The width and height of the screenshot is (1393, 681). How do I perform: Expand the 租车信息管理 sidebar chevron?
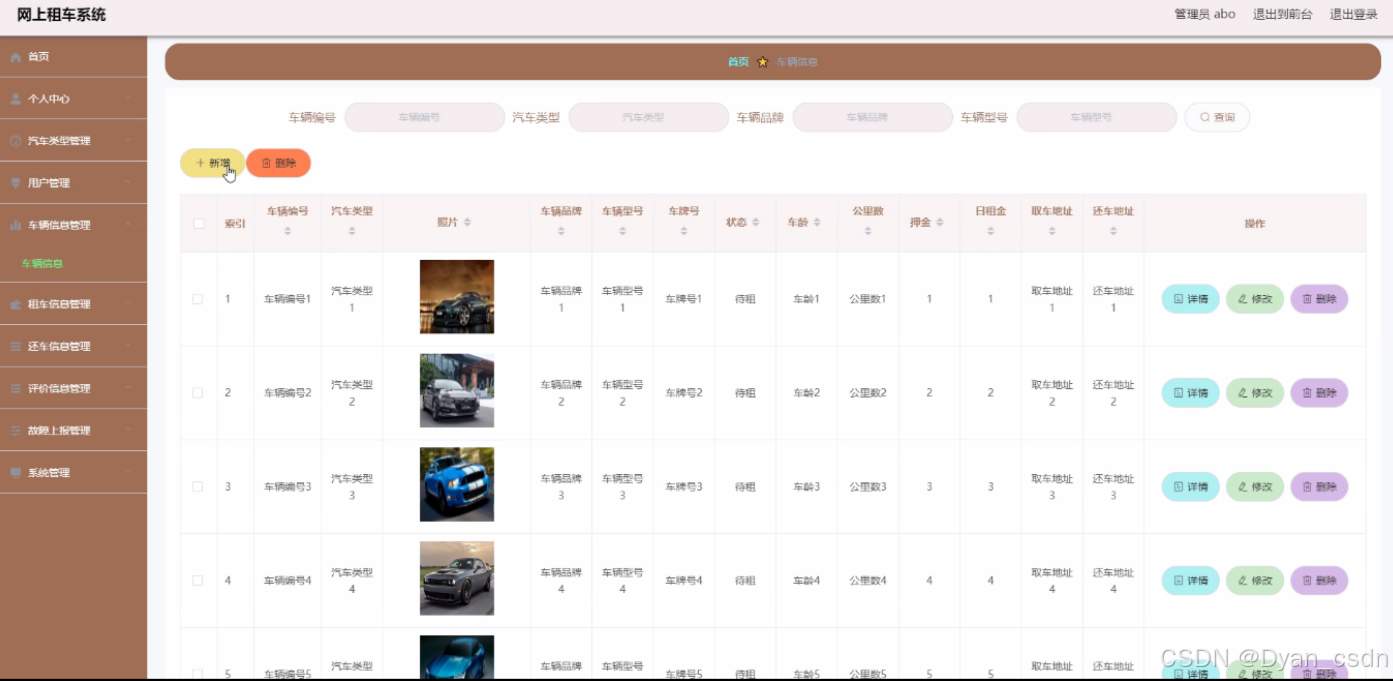coord(129,304)
